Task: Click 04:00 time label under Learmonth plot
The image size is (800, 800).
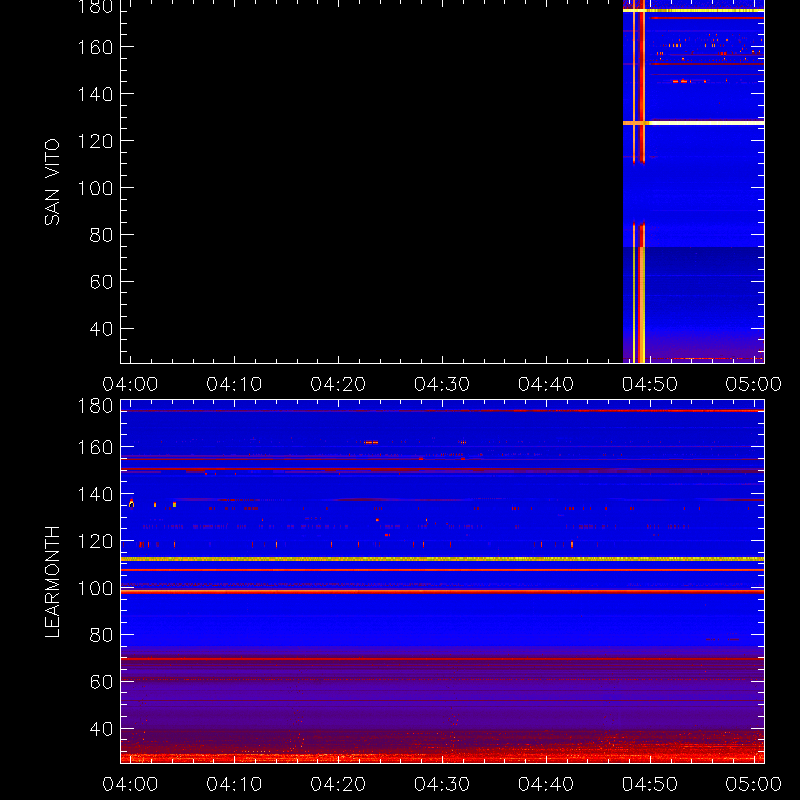Action: (x=130, y=784)
